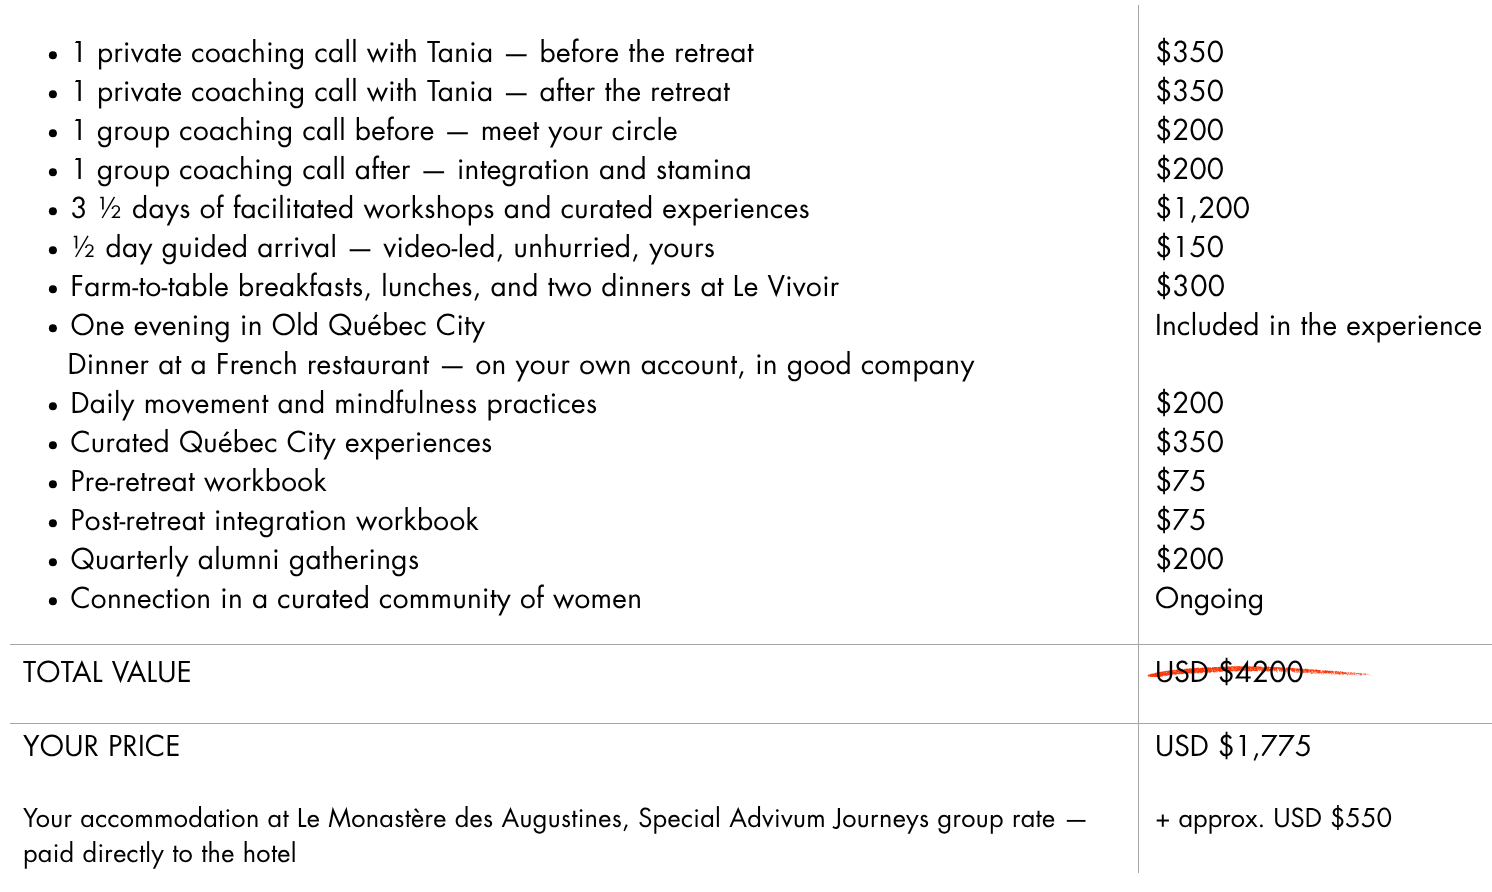This screenshot has width=1492, height=892.
Task: Click the 'before the retreat' private coaching line
Action: [412, 53]
